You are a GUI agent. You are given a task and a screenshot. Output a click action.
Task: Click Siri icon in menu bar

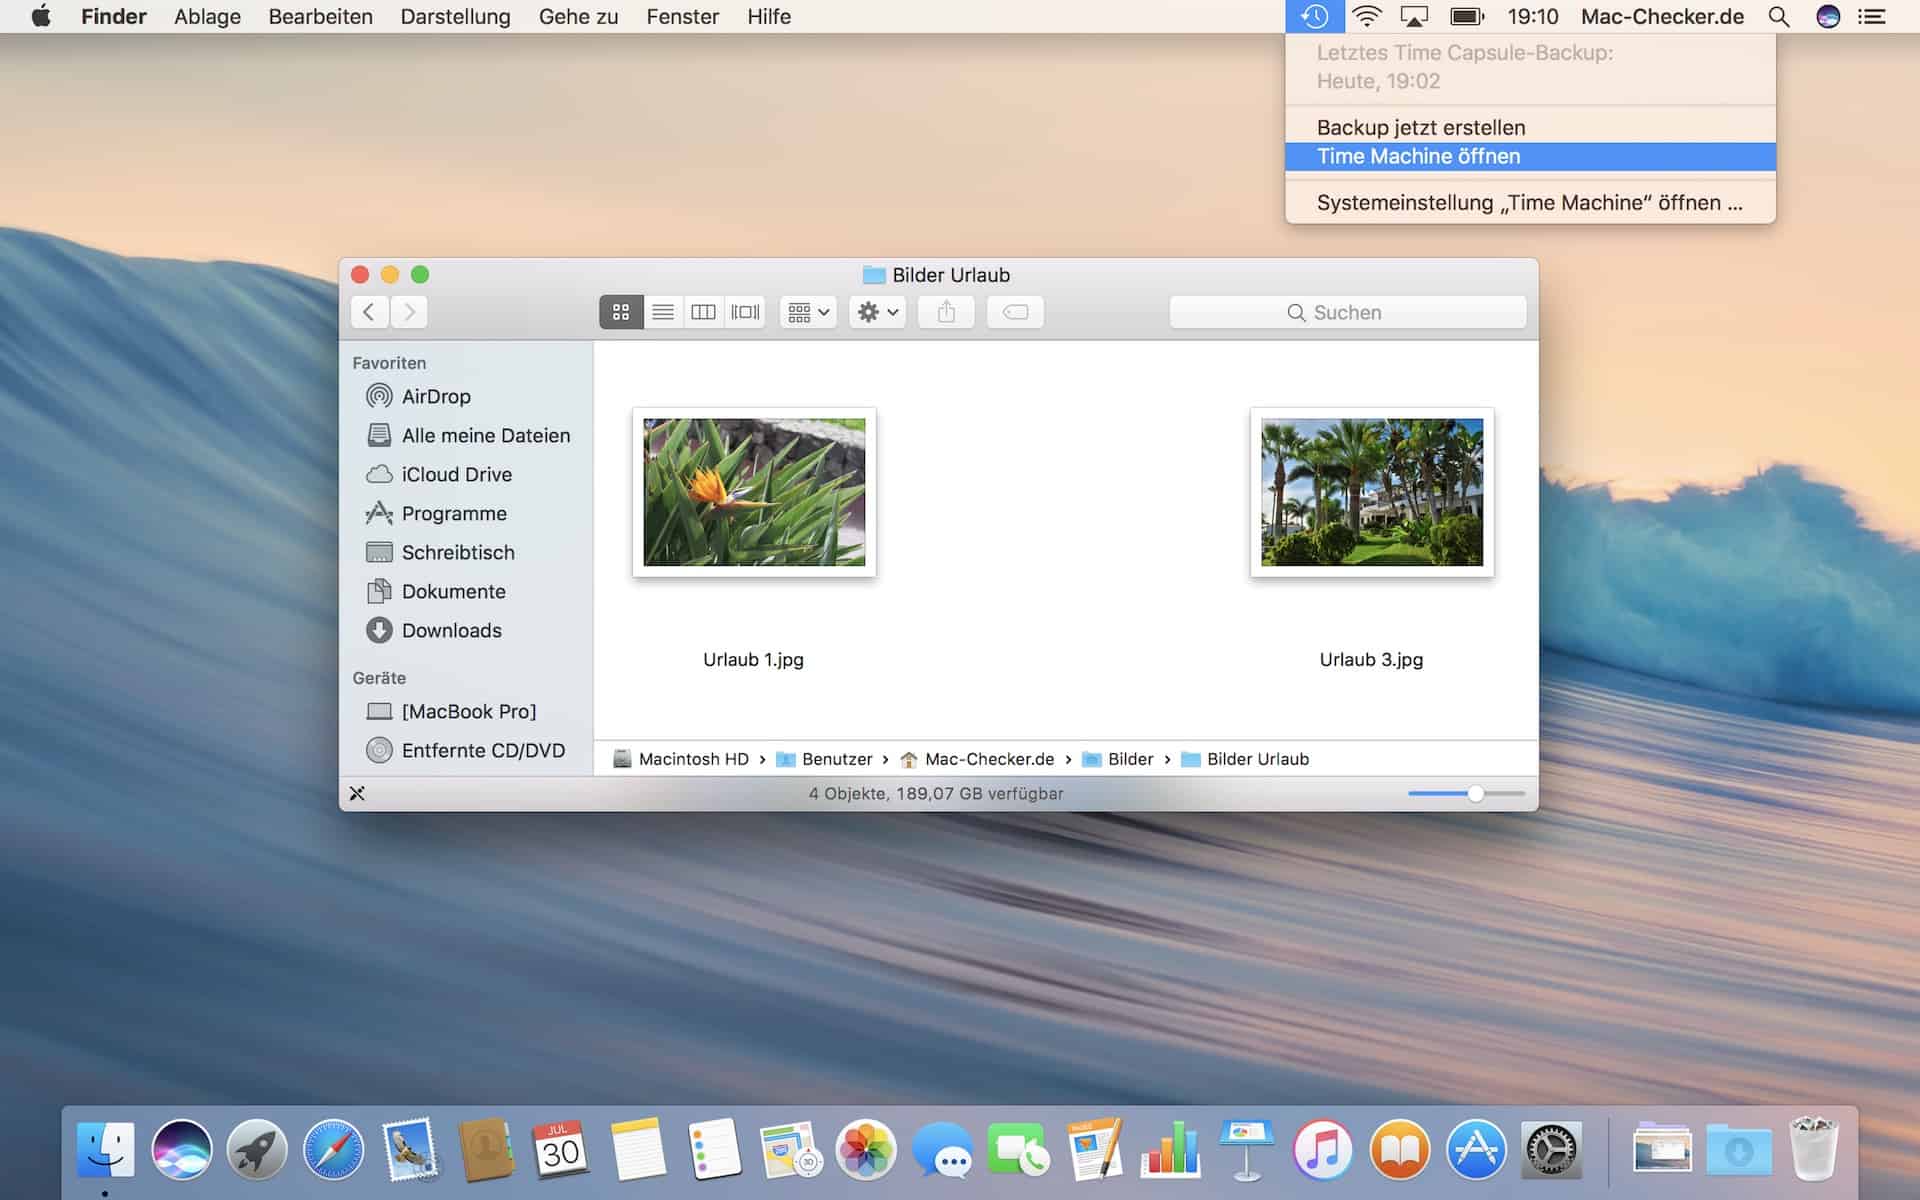(x=1828, y=16)
